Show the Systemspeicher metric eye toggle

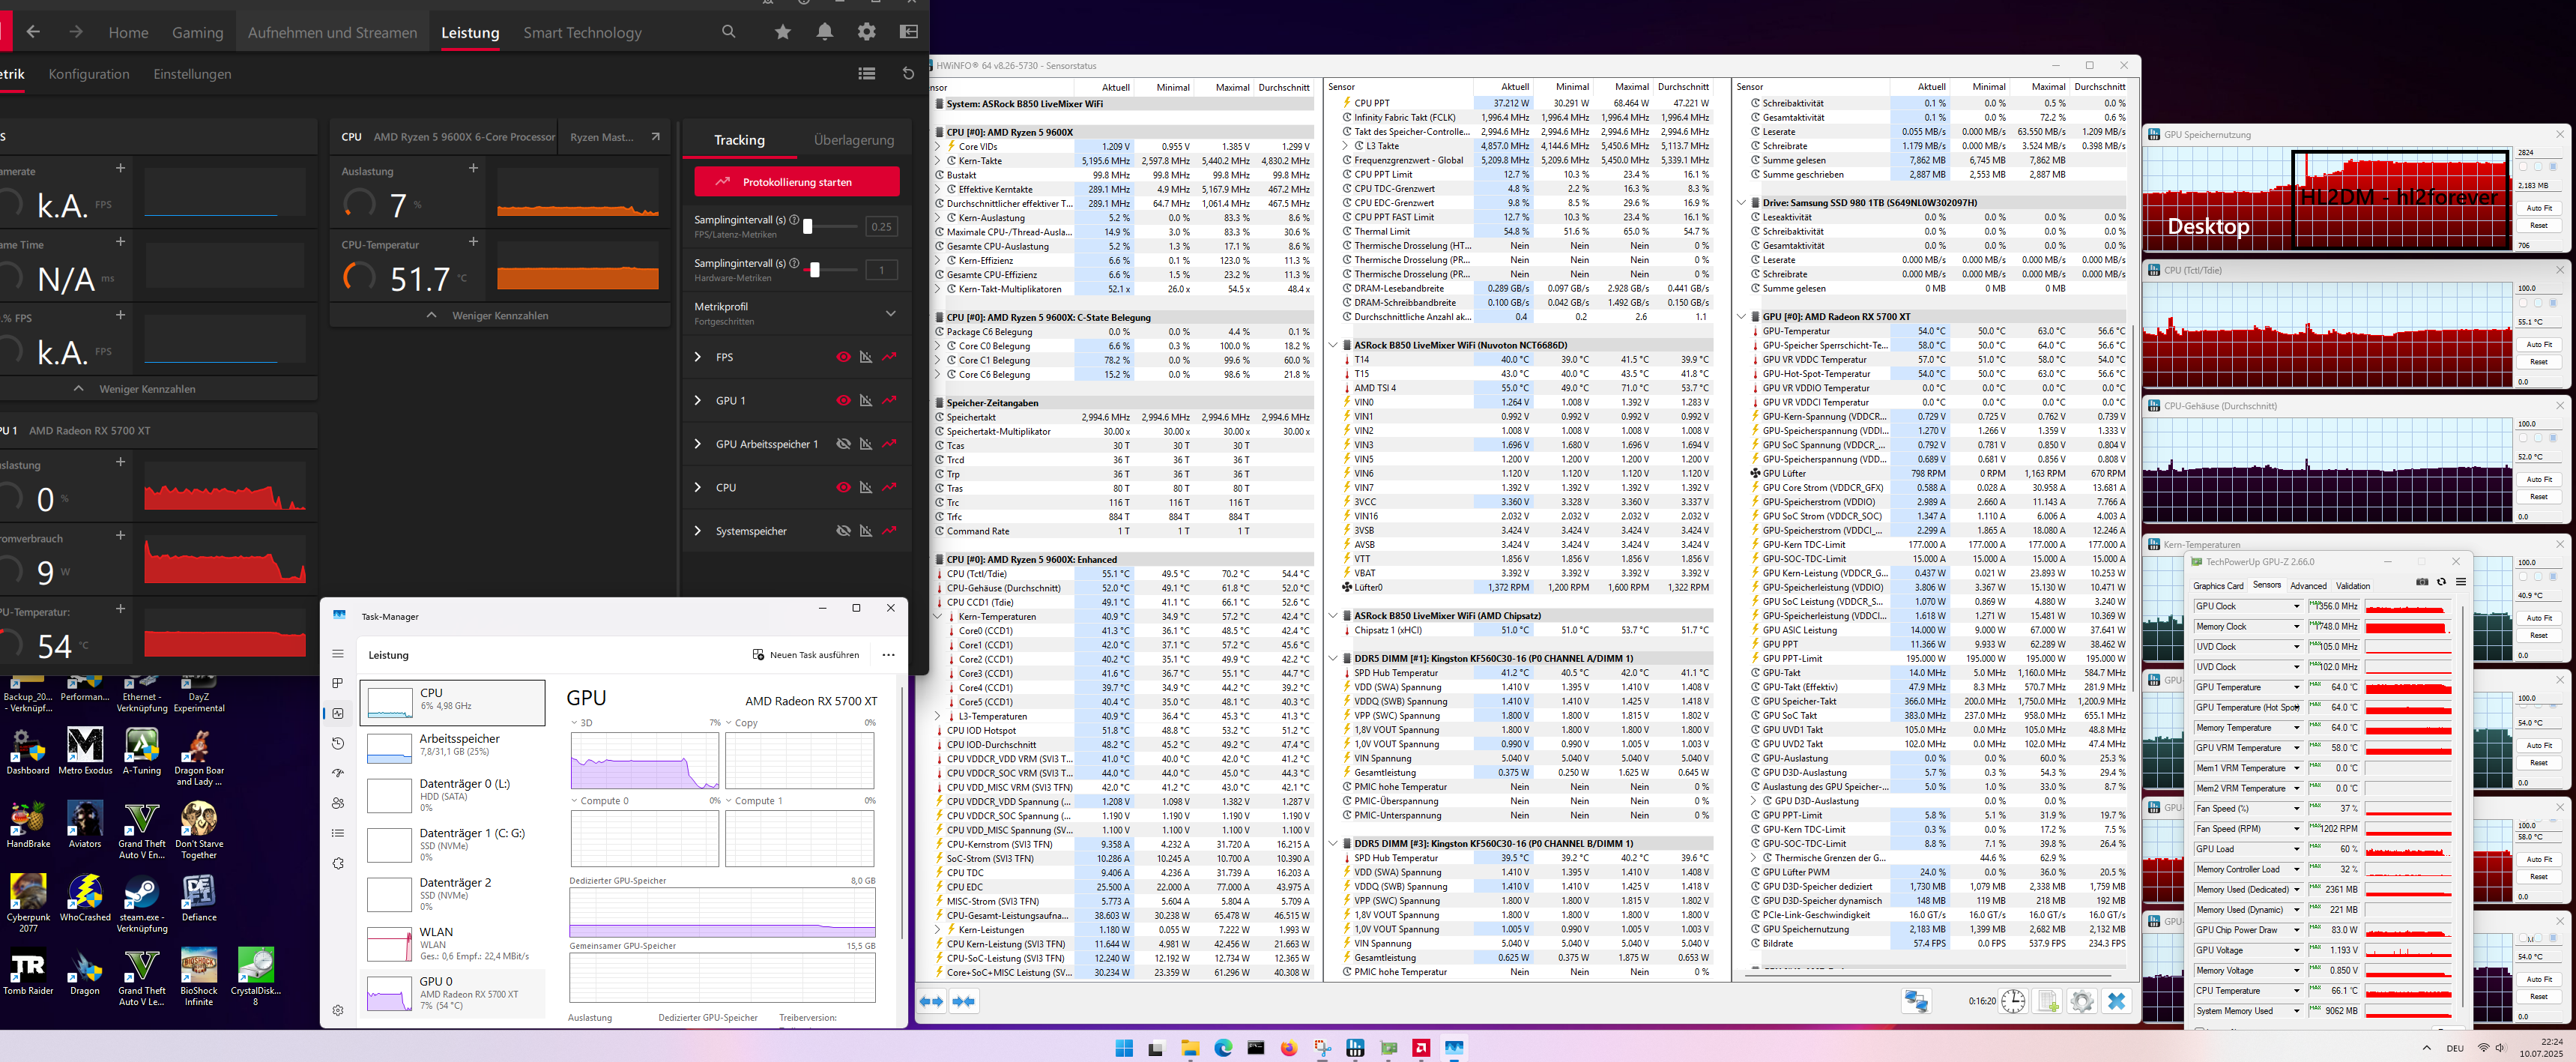(x=843, y=531)
